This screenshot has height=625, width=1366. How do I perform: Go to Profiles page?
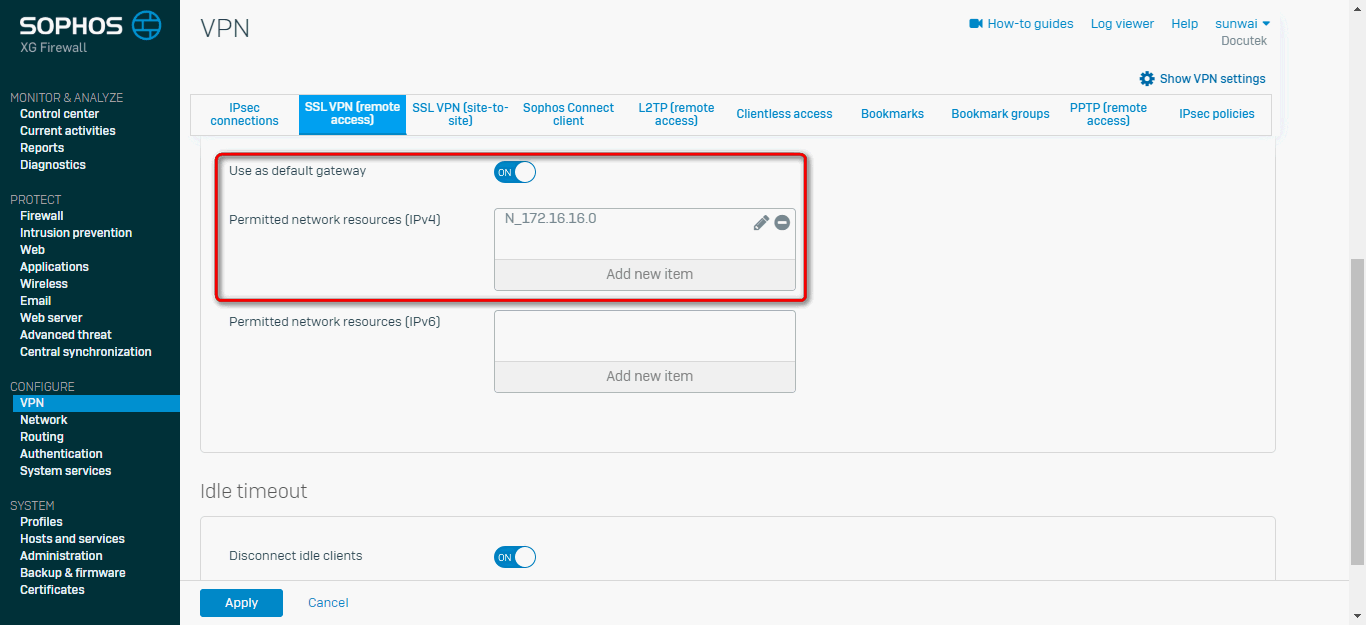coord(41,522)
